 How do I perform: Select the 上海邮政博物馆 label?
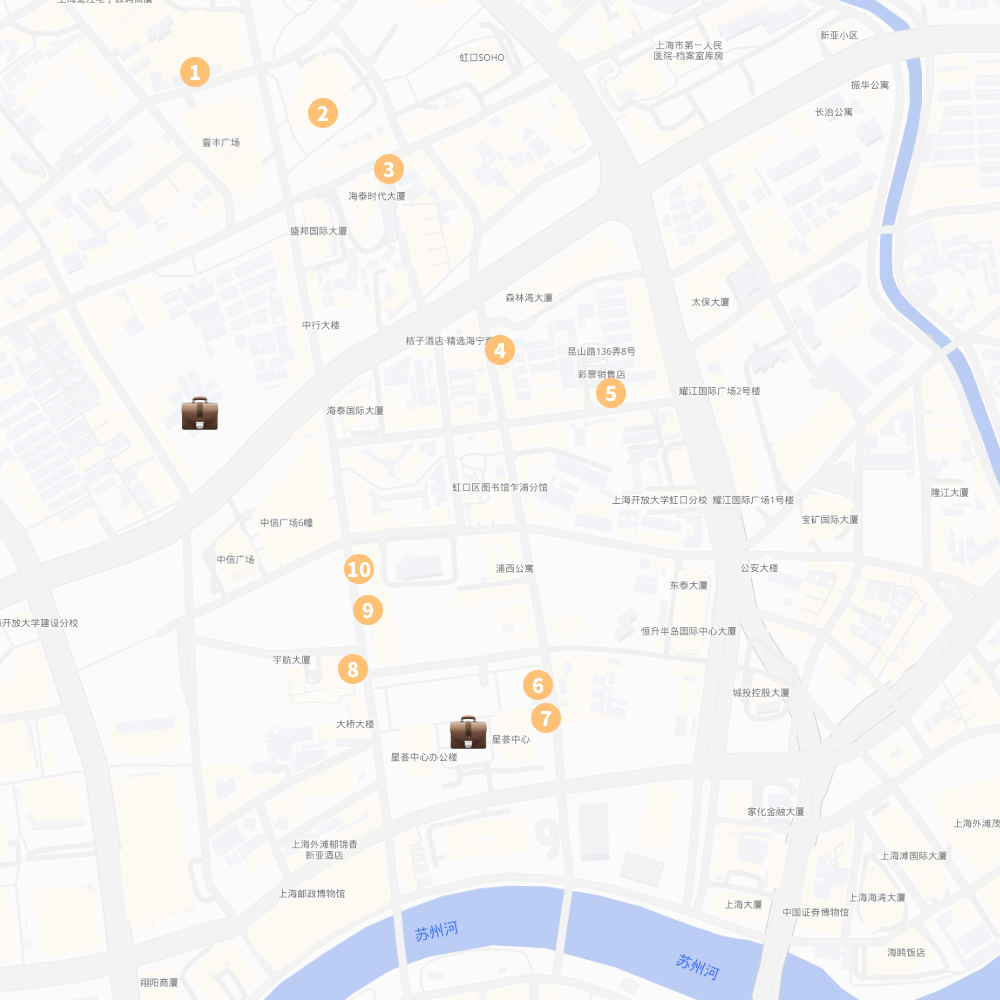coord(312,893)
